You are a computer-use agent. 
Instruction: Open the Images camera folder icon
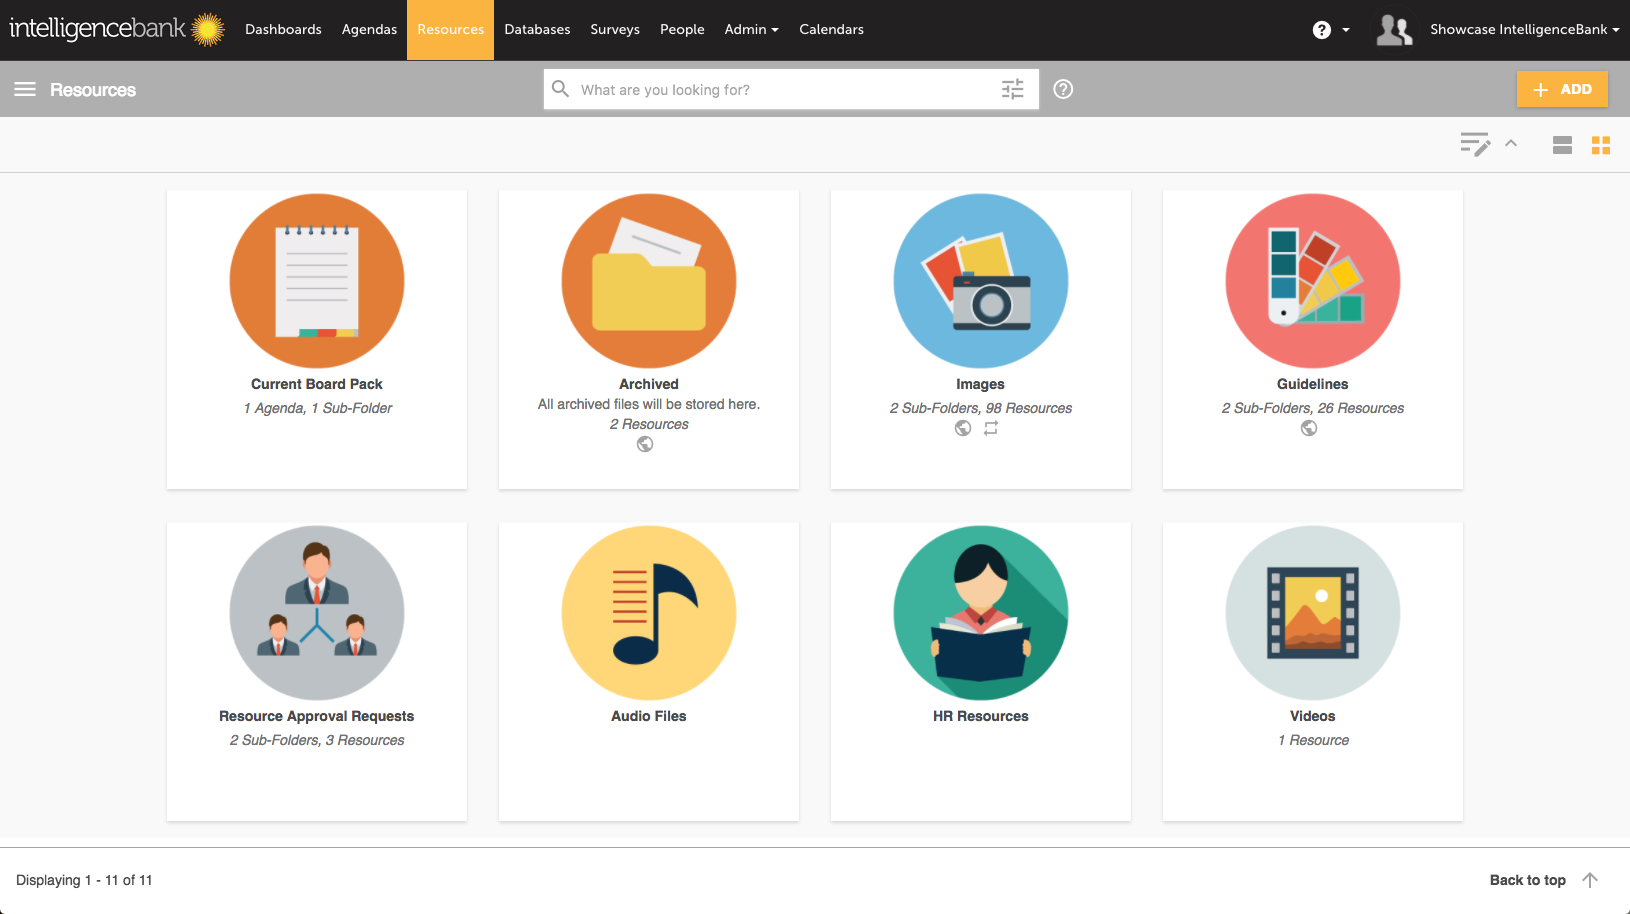[981, 281]
